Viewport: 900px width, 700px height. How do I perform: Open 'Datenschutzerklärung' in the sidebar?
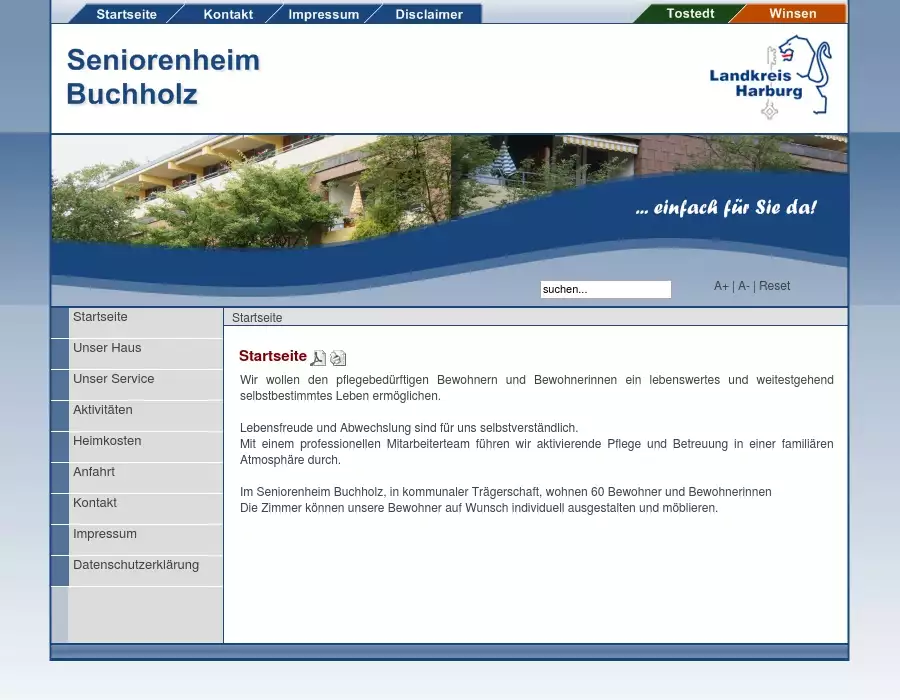click(x=136, y=565)
